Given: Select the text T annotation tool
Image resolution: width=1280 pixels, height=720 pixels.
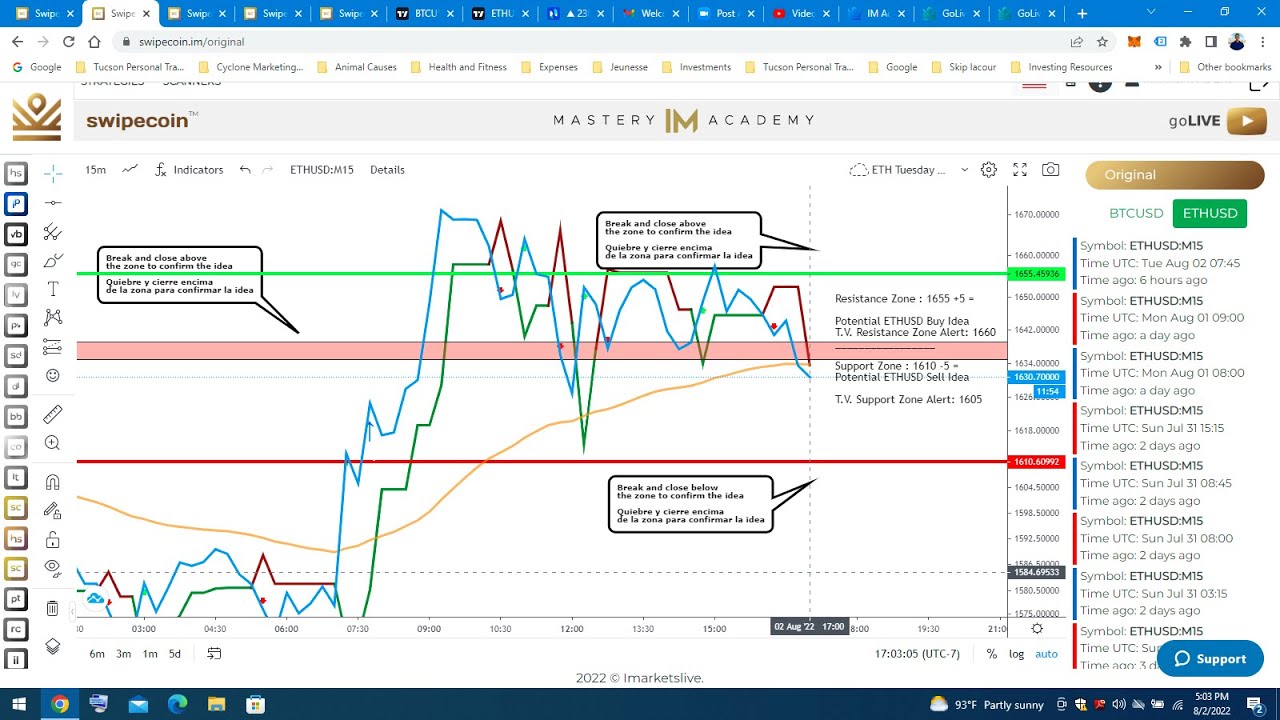Looking at the screenshot, I should (53, 289).
